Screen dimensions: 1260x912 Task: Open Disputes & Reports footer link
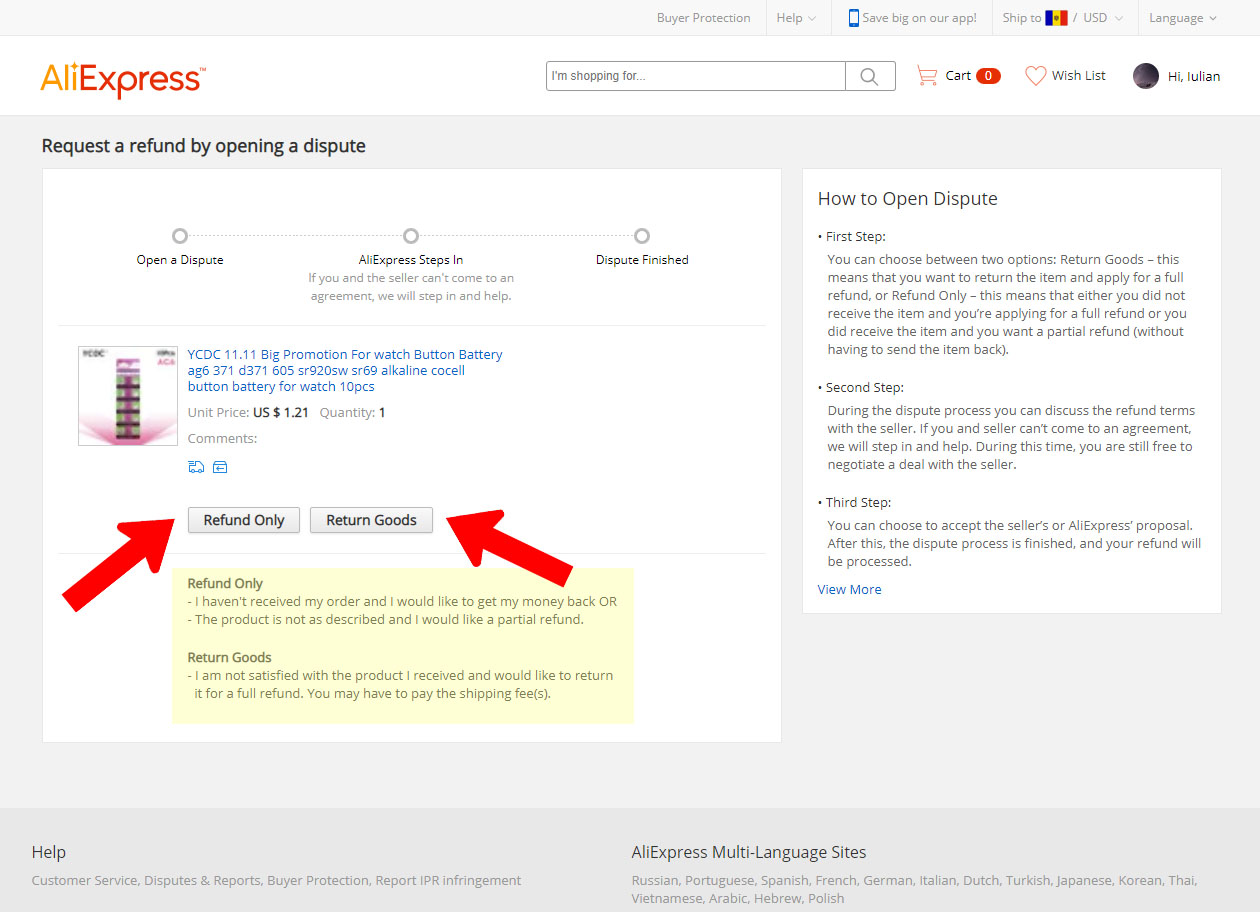point(202,881)
